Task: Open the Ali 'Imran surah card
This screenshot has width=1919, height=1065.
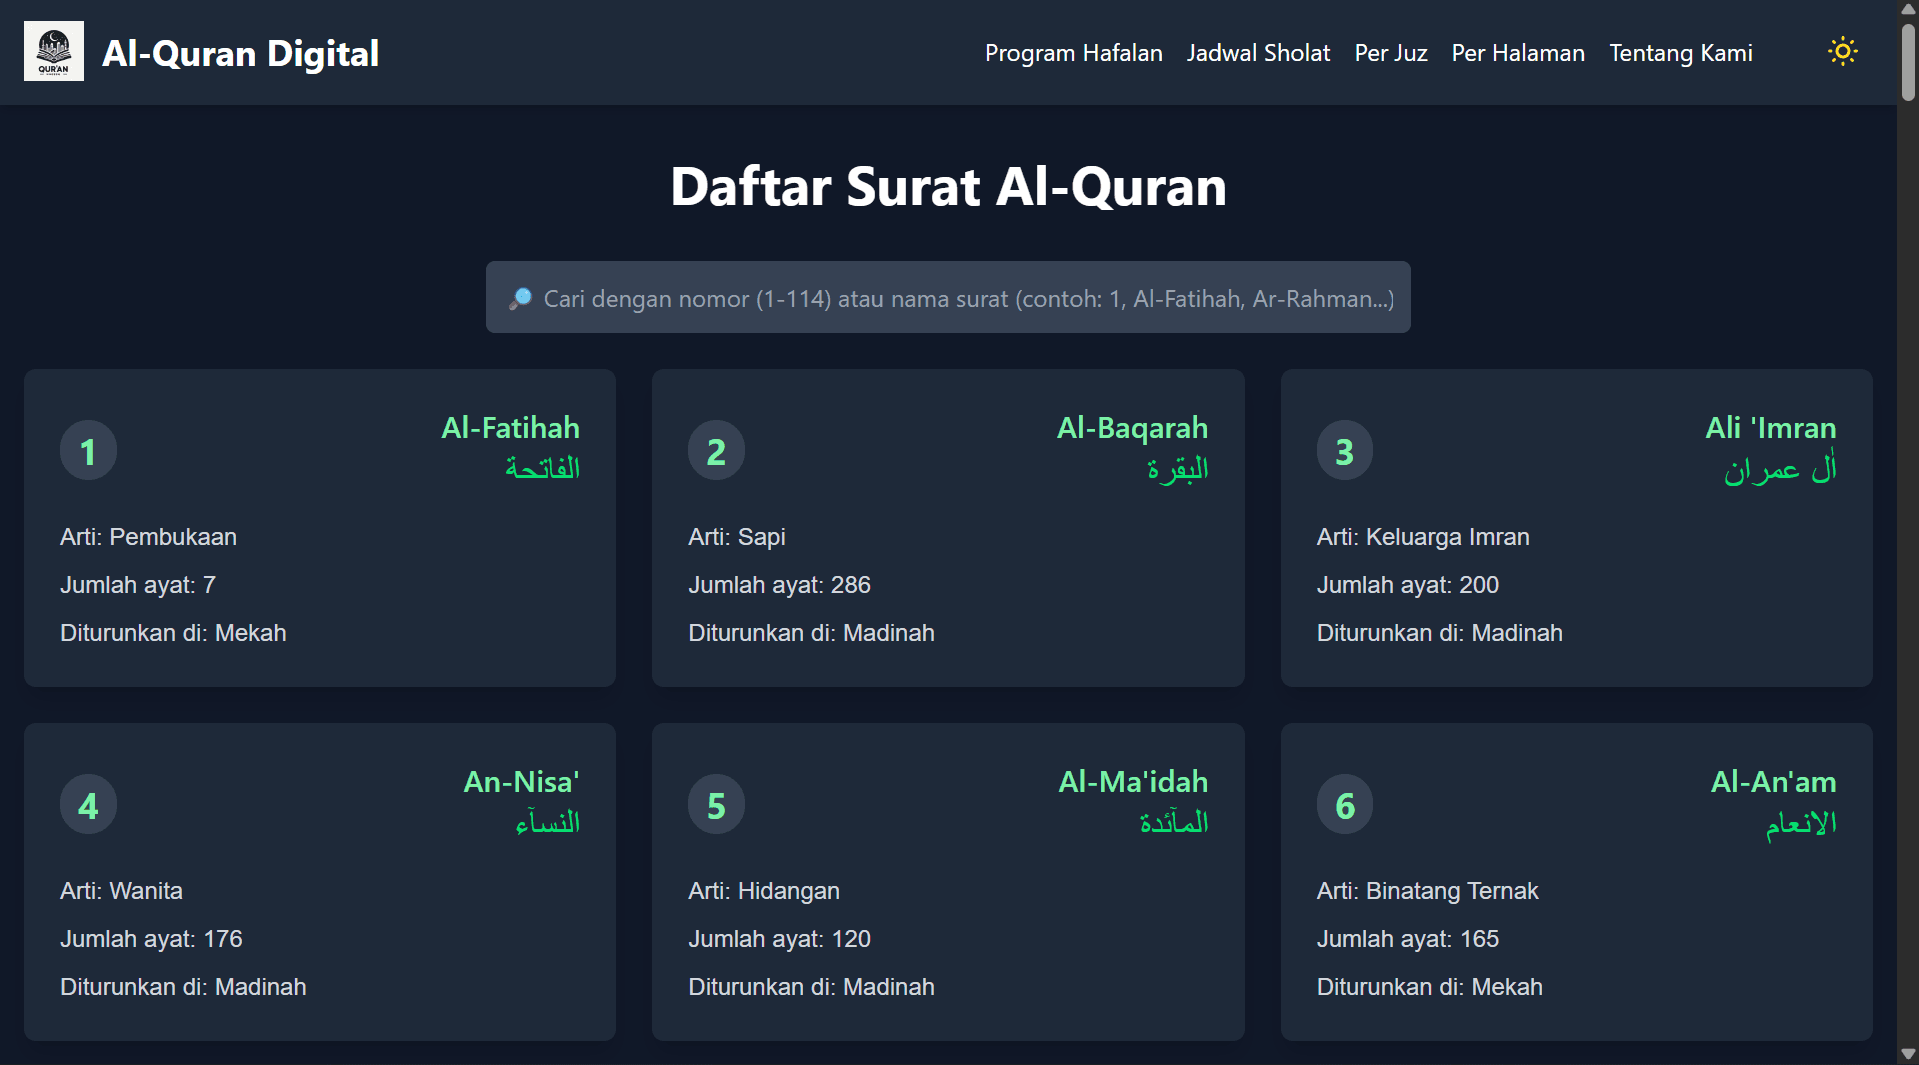Action: (x=1575, y=528)
